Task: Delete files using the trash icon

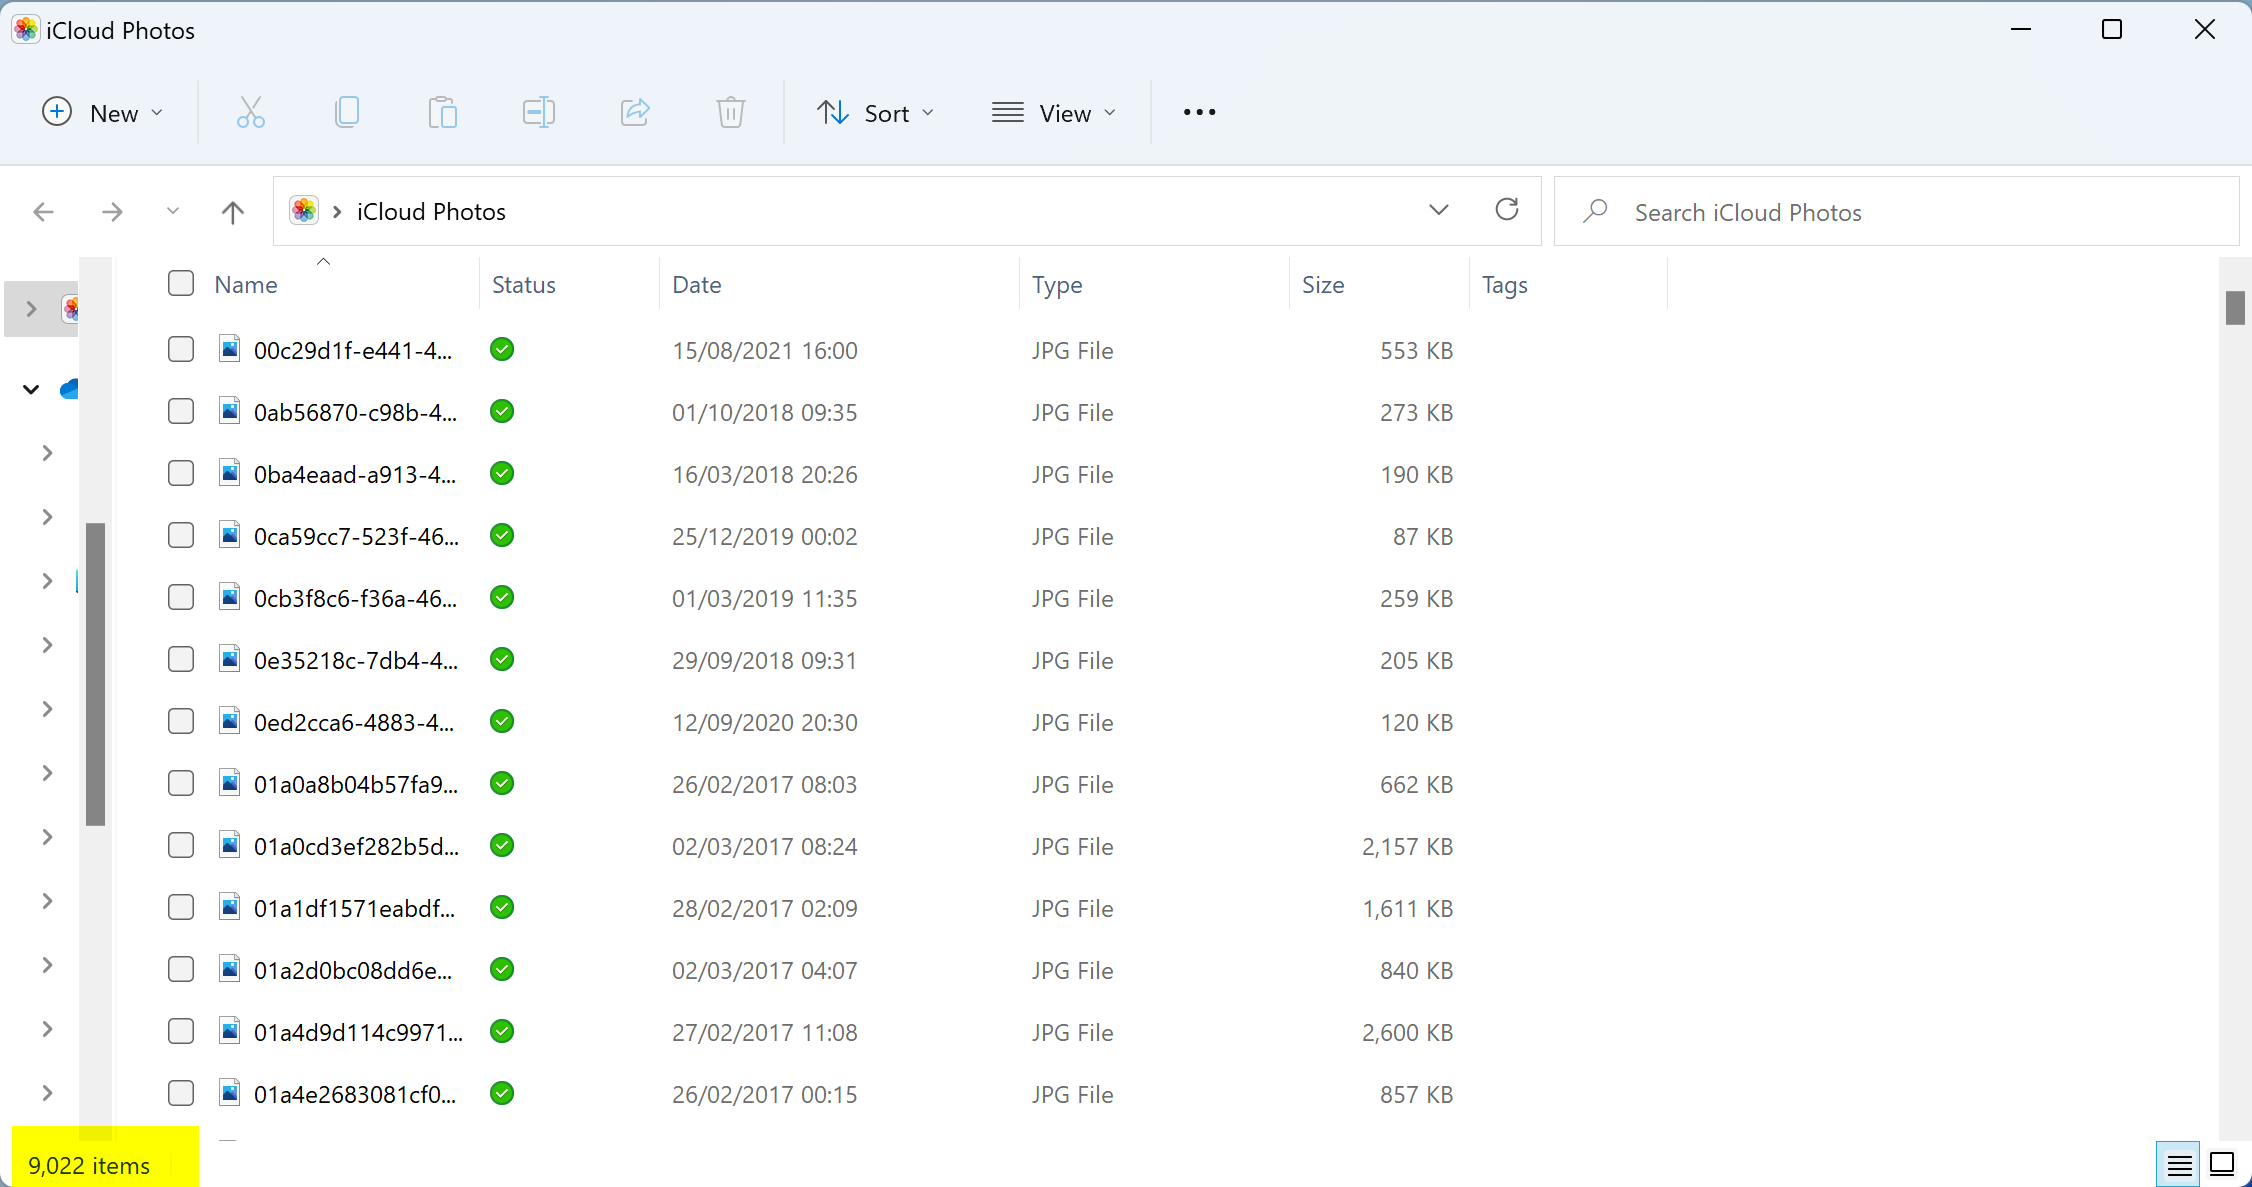Action: [730, 112]
